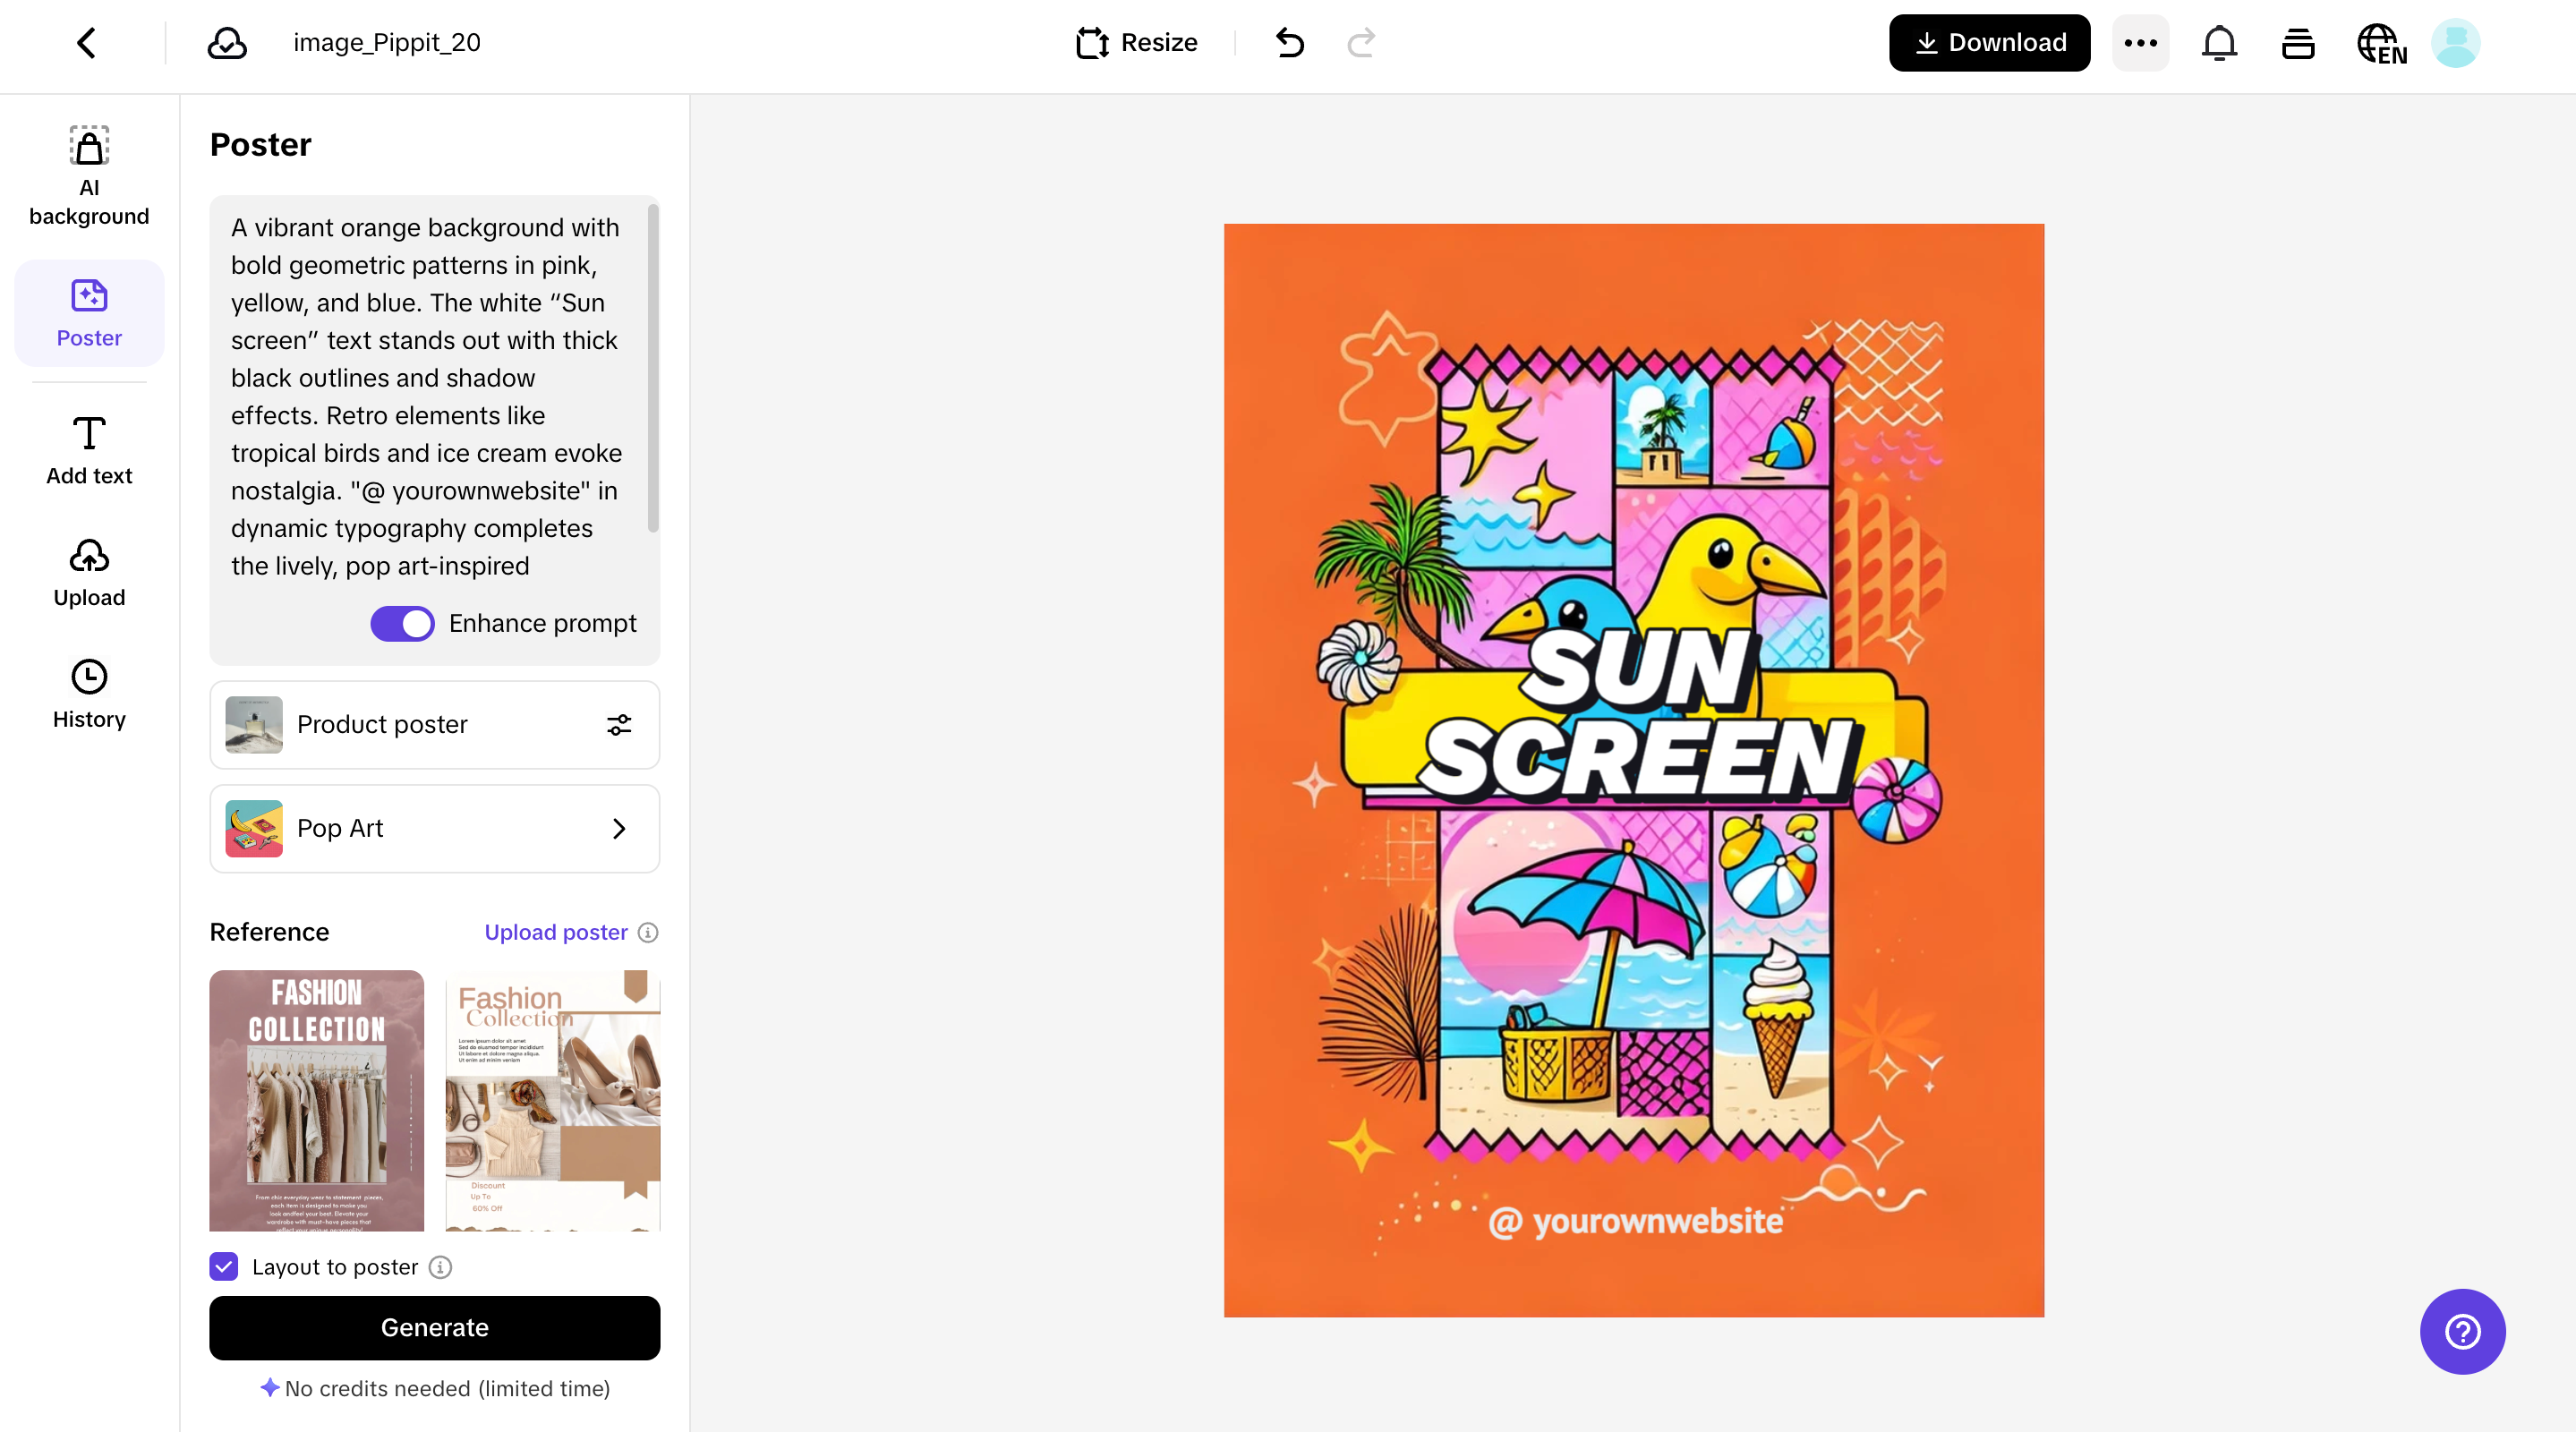The height and width of the screenshot is (1432, 2576).
Task: Click the redo arrow in the toolbar
Action: click(1360, 43)
